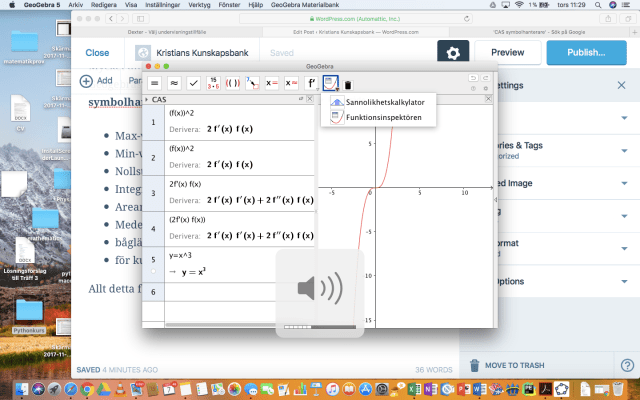Click the Publish... button
The height and width of the screenshot is (400, 640).
[x=579, y=53]
